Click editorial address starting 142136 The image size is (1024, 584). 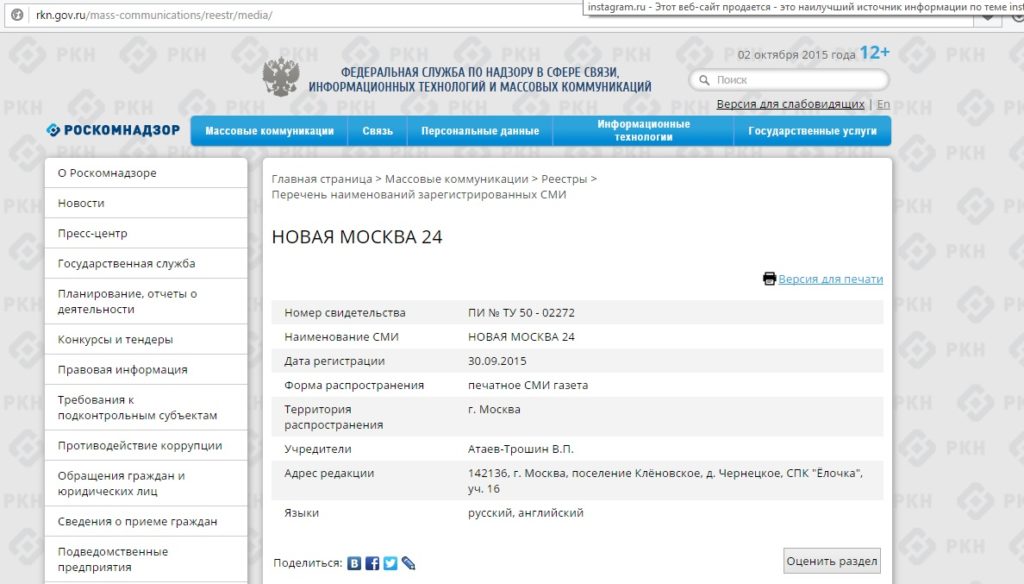click(665, 481)
